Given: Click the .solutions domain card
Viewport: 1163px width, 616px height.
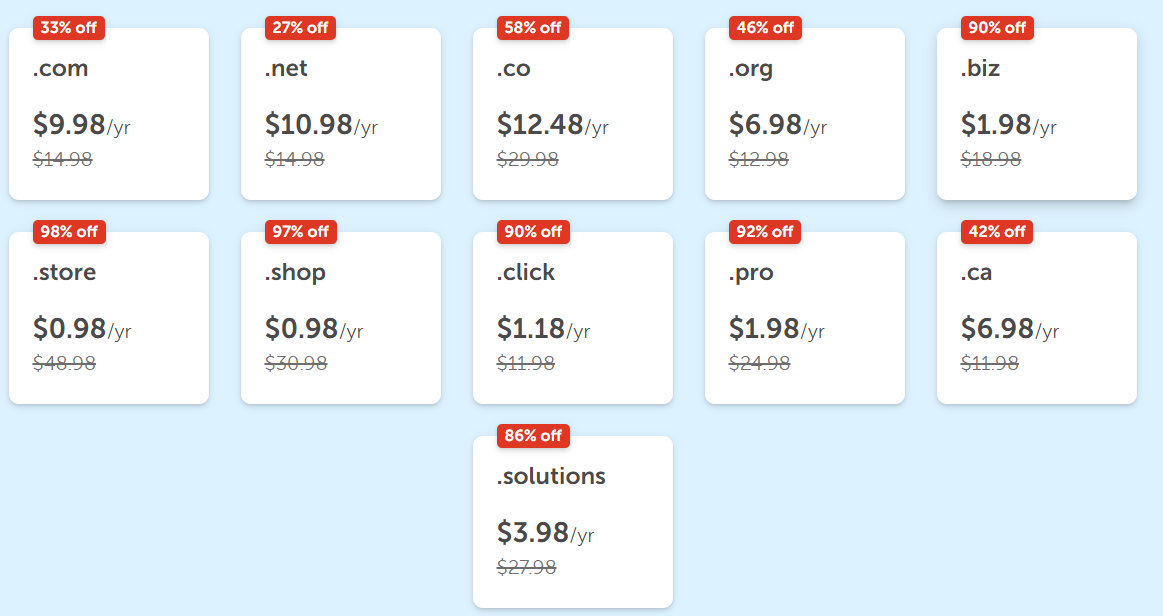Looking at the screenshot, I should pyautogui.click(x=573, y=521).
